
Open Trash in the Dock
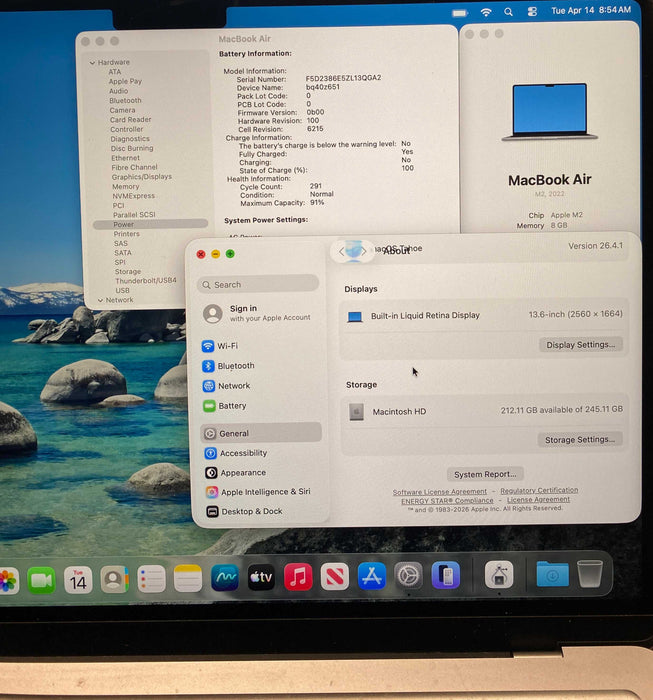[x=590, y=574]
